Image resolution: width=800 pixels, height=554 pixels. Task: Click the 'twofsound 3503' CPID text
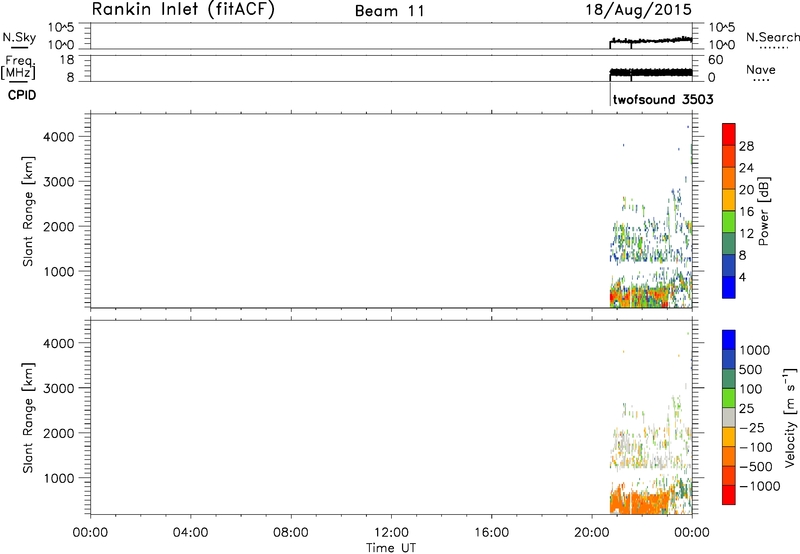coord(663,99)
